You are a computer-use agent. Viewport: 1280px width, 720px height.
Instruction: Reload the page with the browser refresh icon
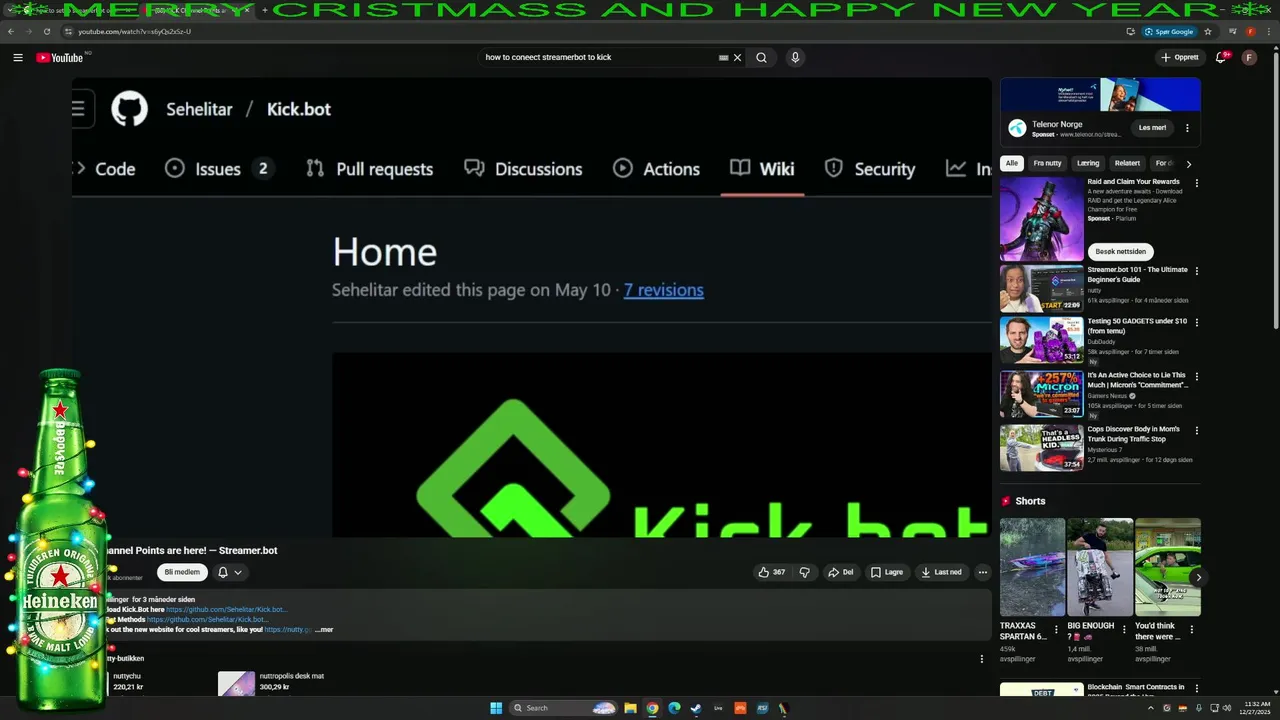coord(47,31)
